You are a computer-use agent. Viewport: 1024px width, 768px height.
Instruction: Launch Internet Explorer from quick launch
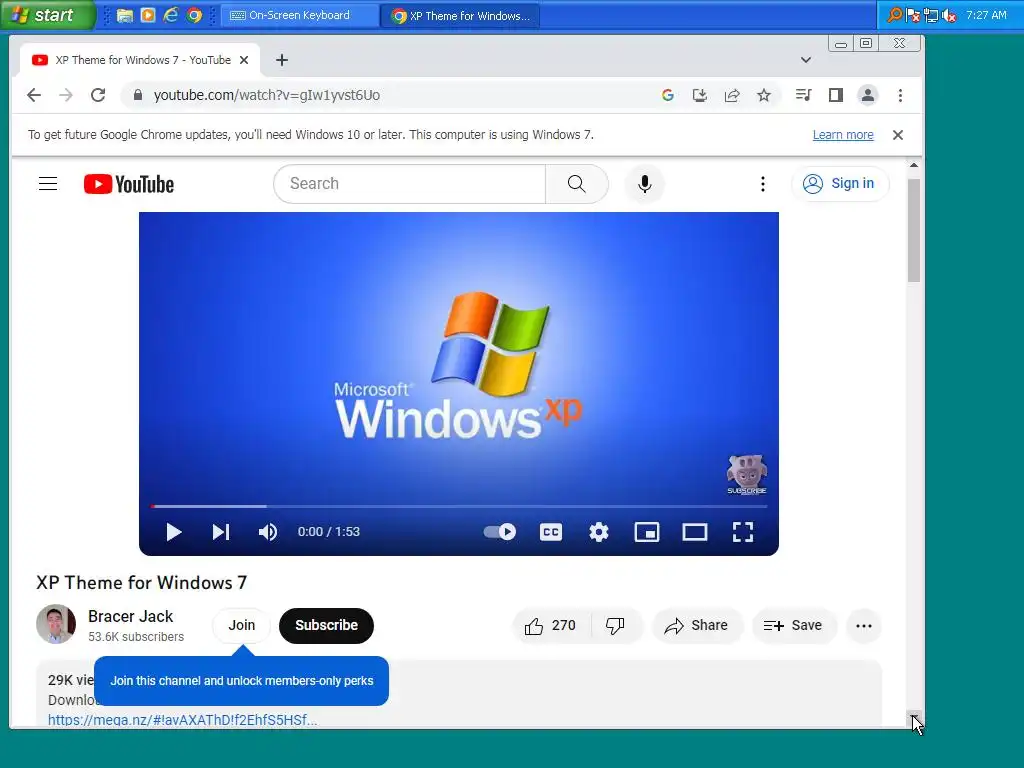[170, 15]
